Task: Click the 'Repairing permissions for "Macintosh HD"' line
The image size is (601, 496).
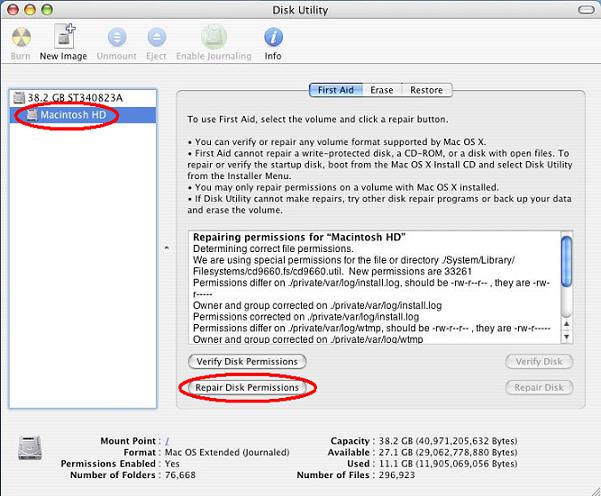Action: [299, 237]
